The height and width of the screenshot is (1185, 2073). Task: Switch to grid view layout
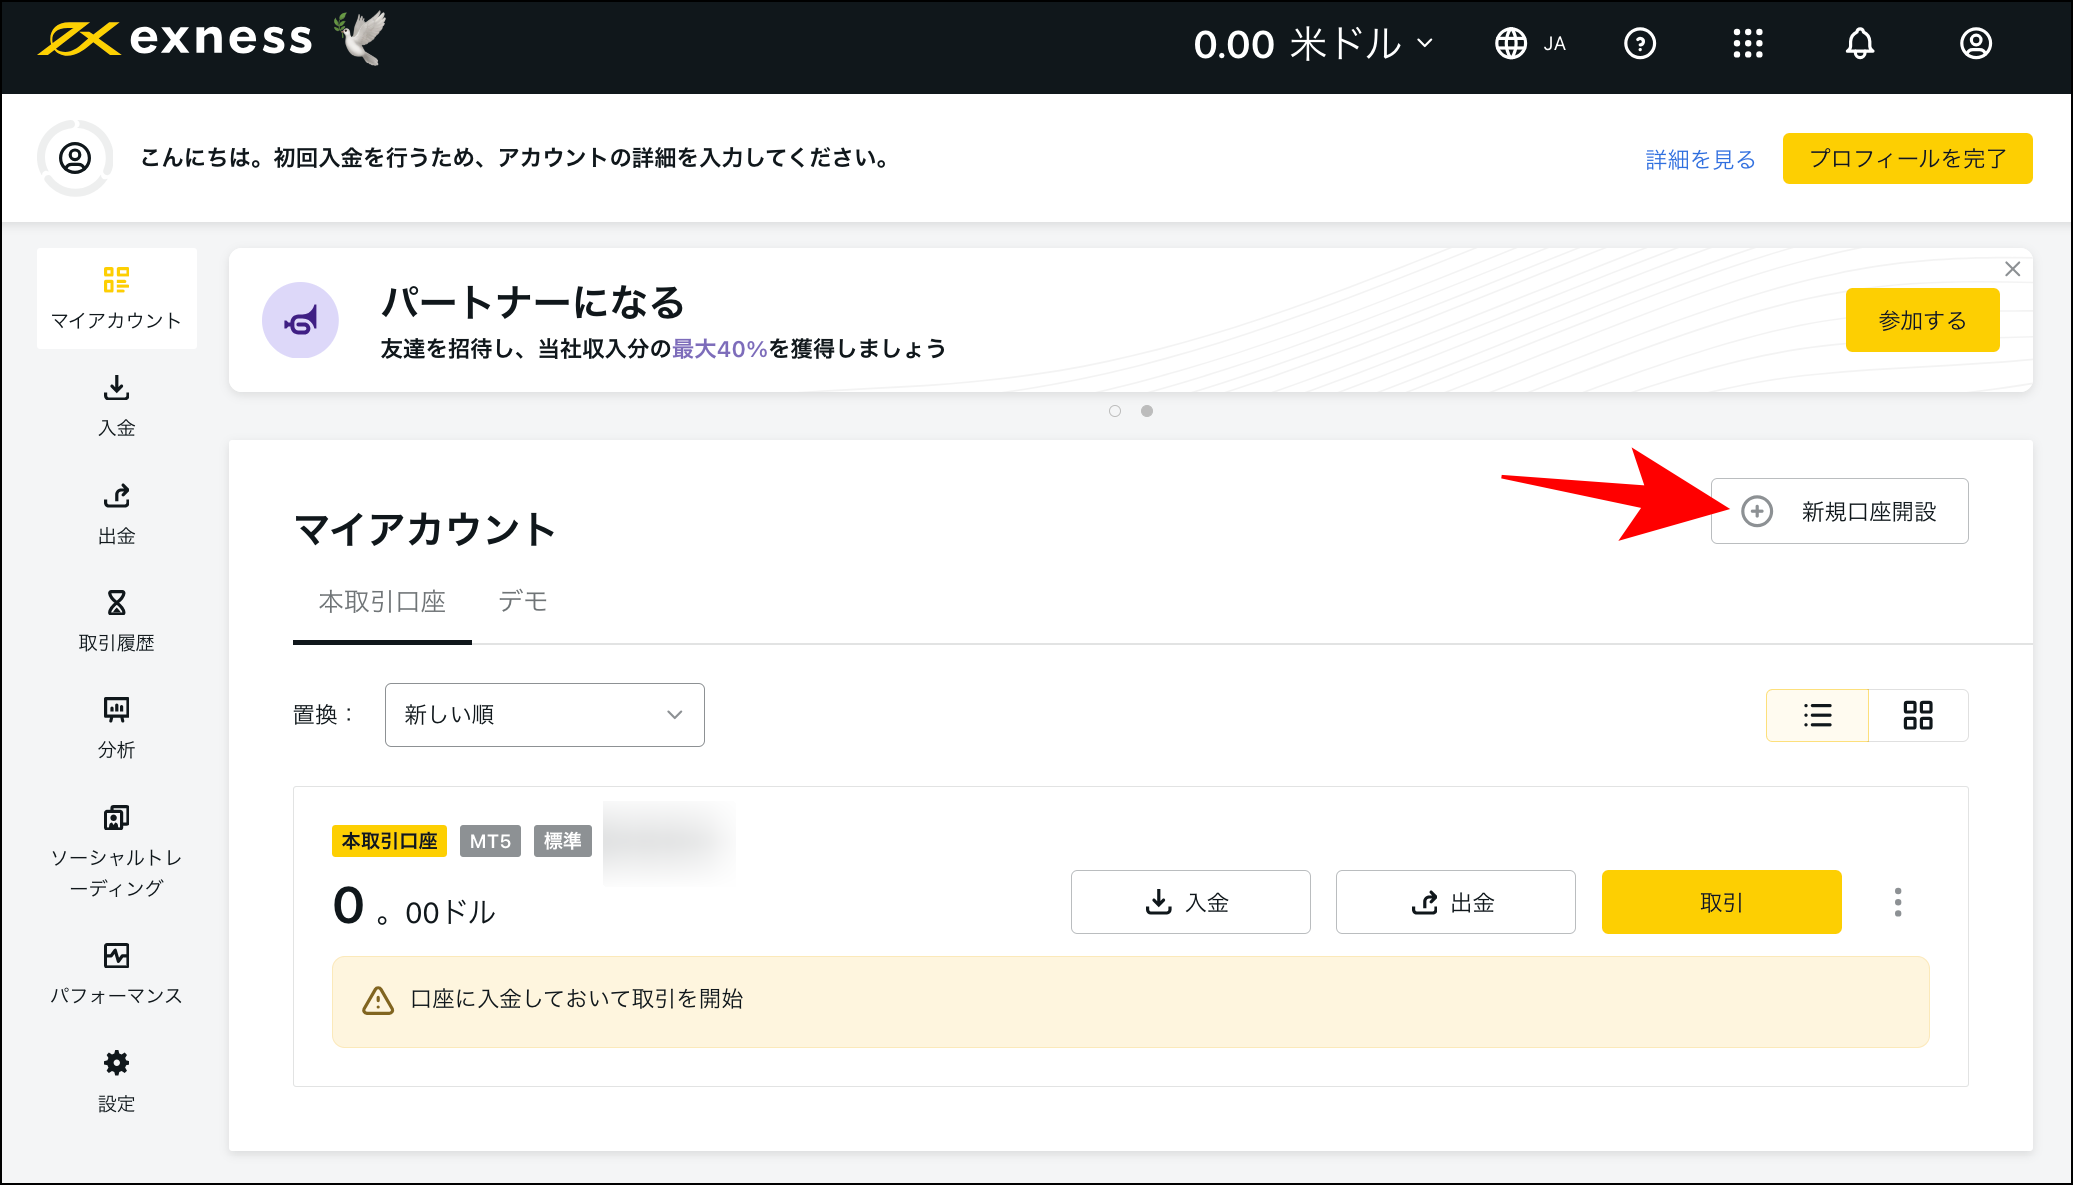(x=1918, y=715)
